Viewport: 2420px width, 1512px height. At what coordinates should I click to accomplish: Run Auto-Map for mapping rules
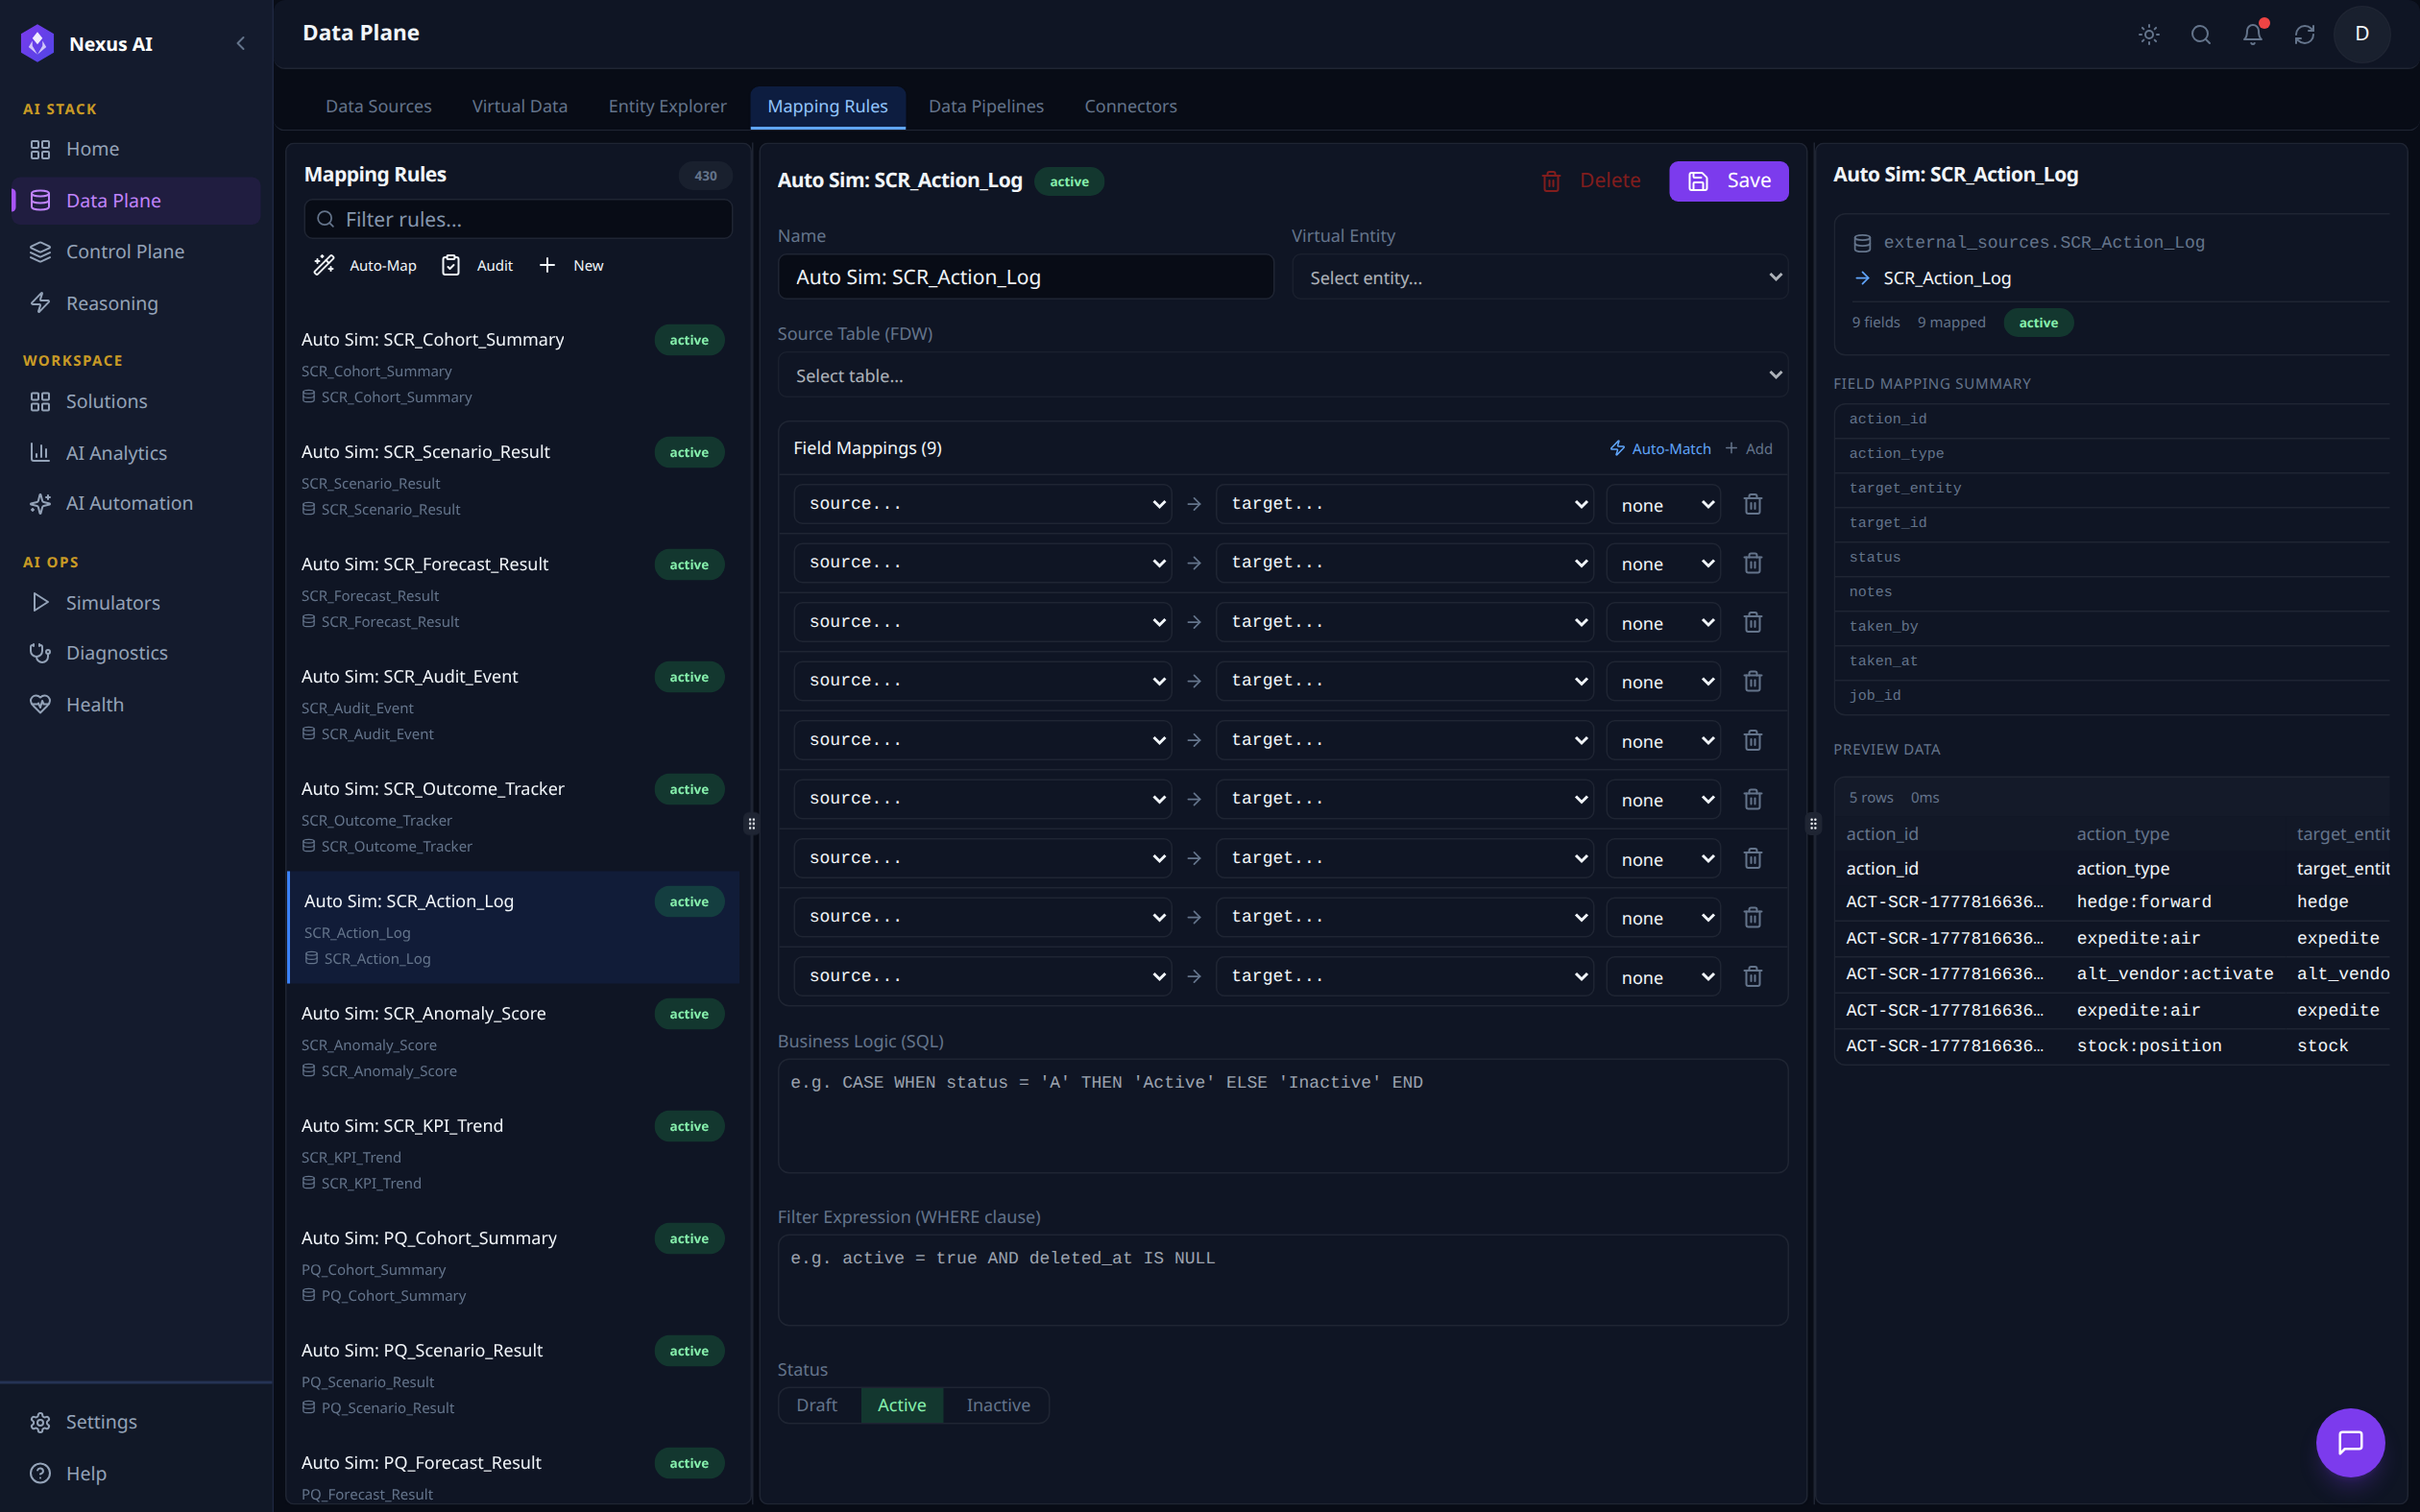(365, 265)
